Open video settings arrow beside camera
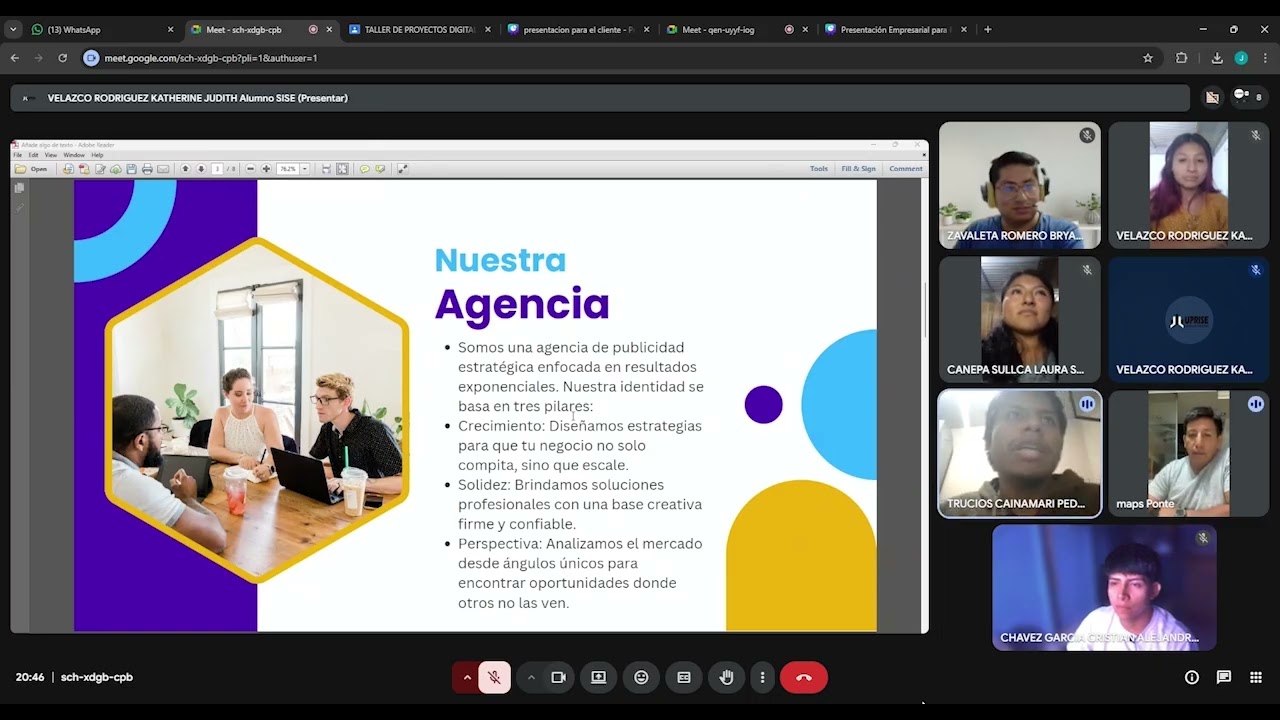This screenshot has width=1280, height=720. (x=531, y=677)
